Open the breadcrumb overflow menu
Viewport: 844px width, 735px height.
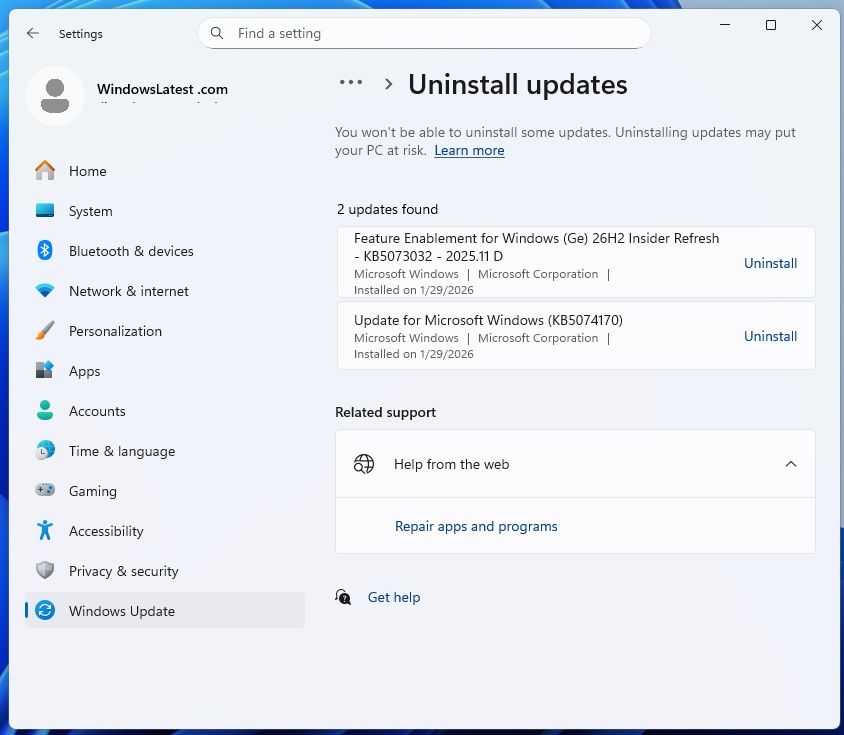click(351, 83)
